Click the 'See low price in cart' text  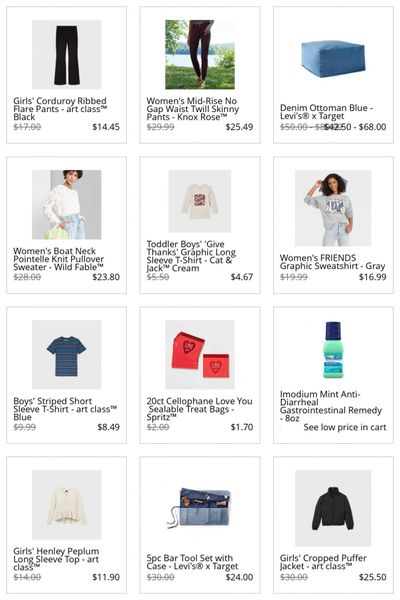tap(345, 427)
